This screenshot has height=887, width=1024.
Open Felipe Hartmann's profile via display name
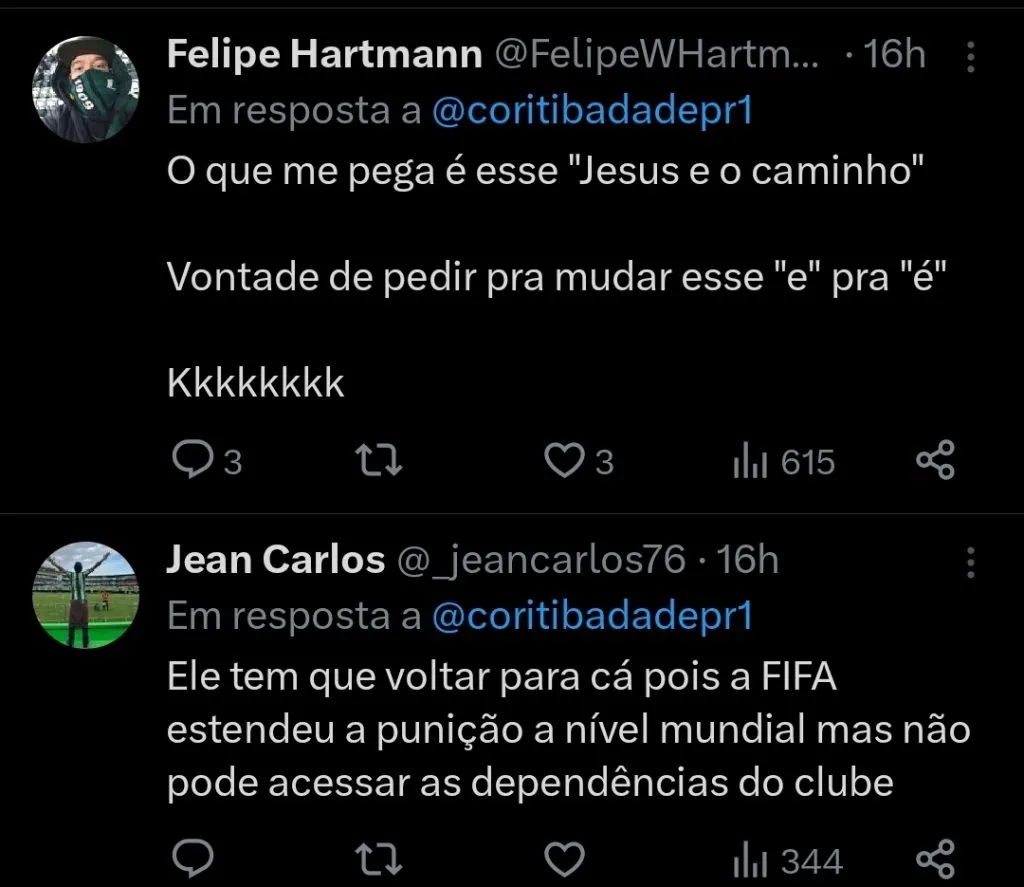click(x=324, y=55)
